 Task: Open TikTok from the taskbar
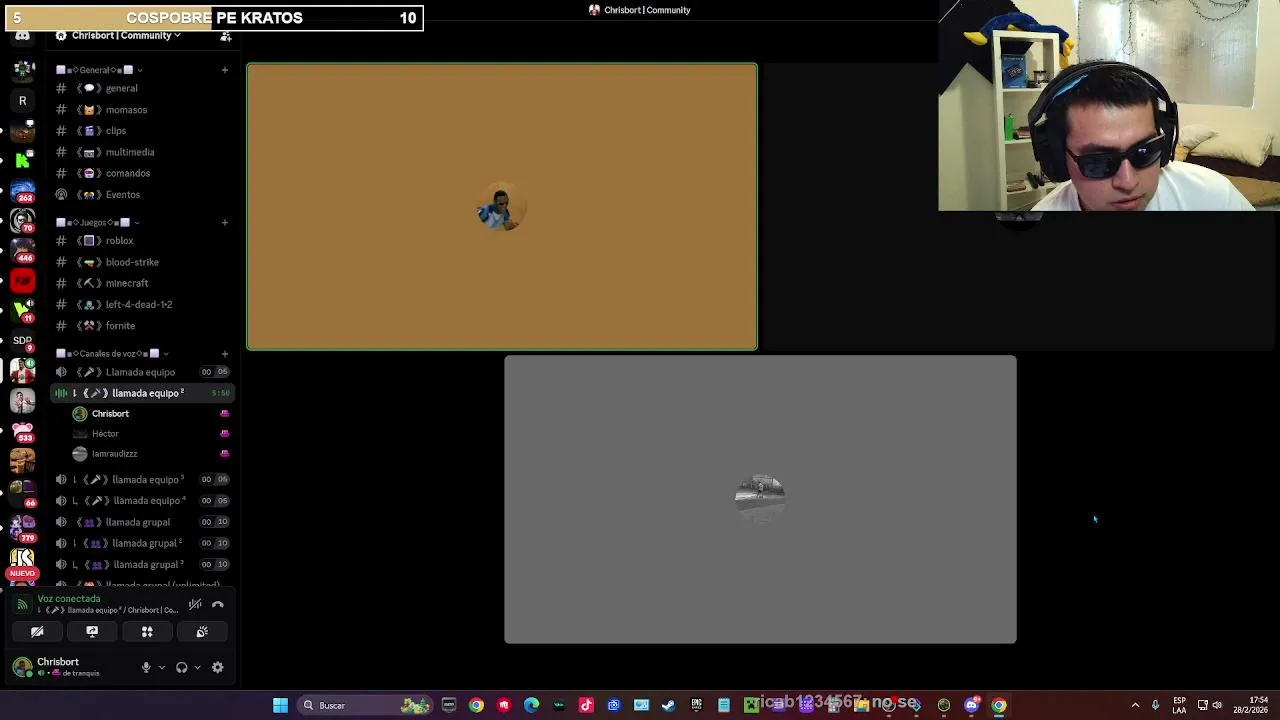point(586,705)
